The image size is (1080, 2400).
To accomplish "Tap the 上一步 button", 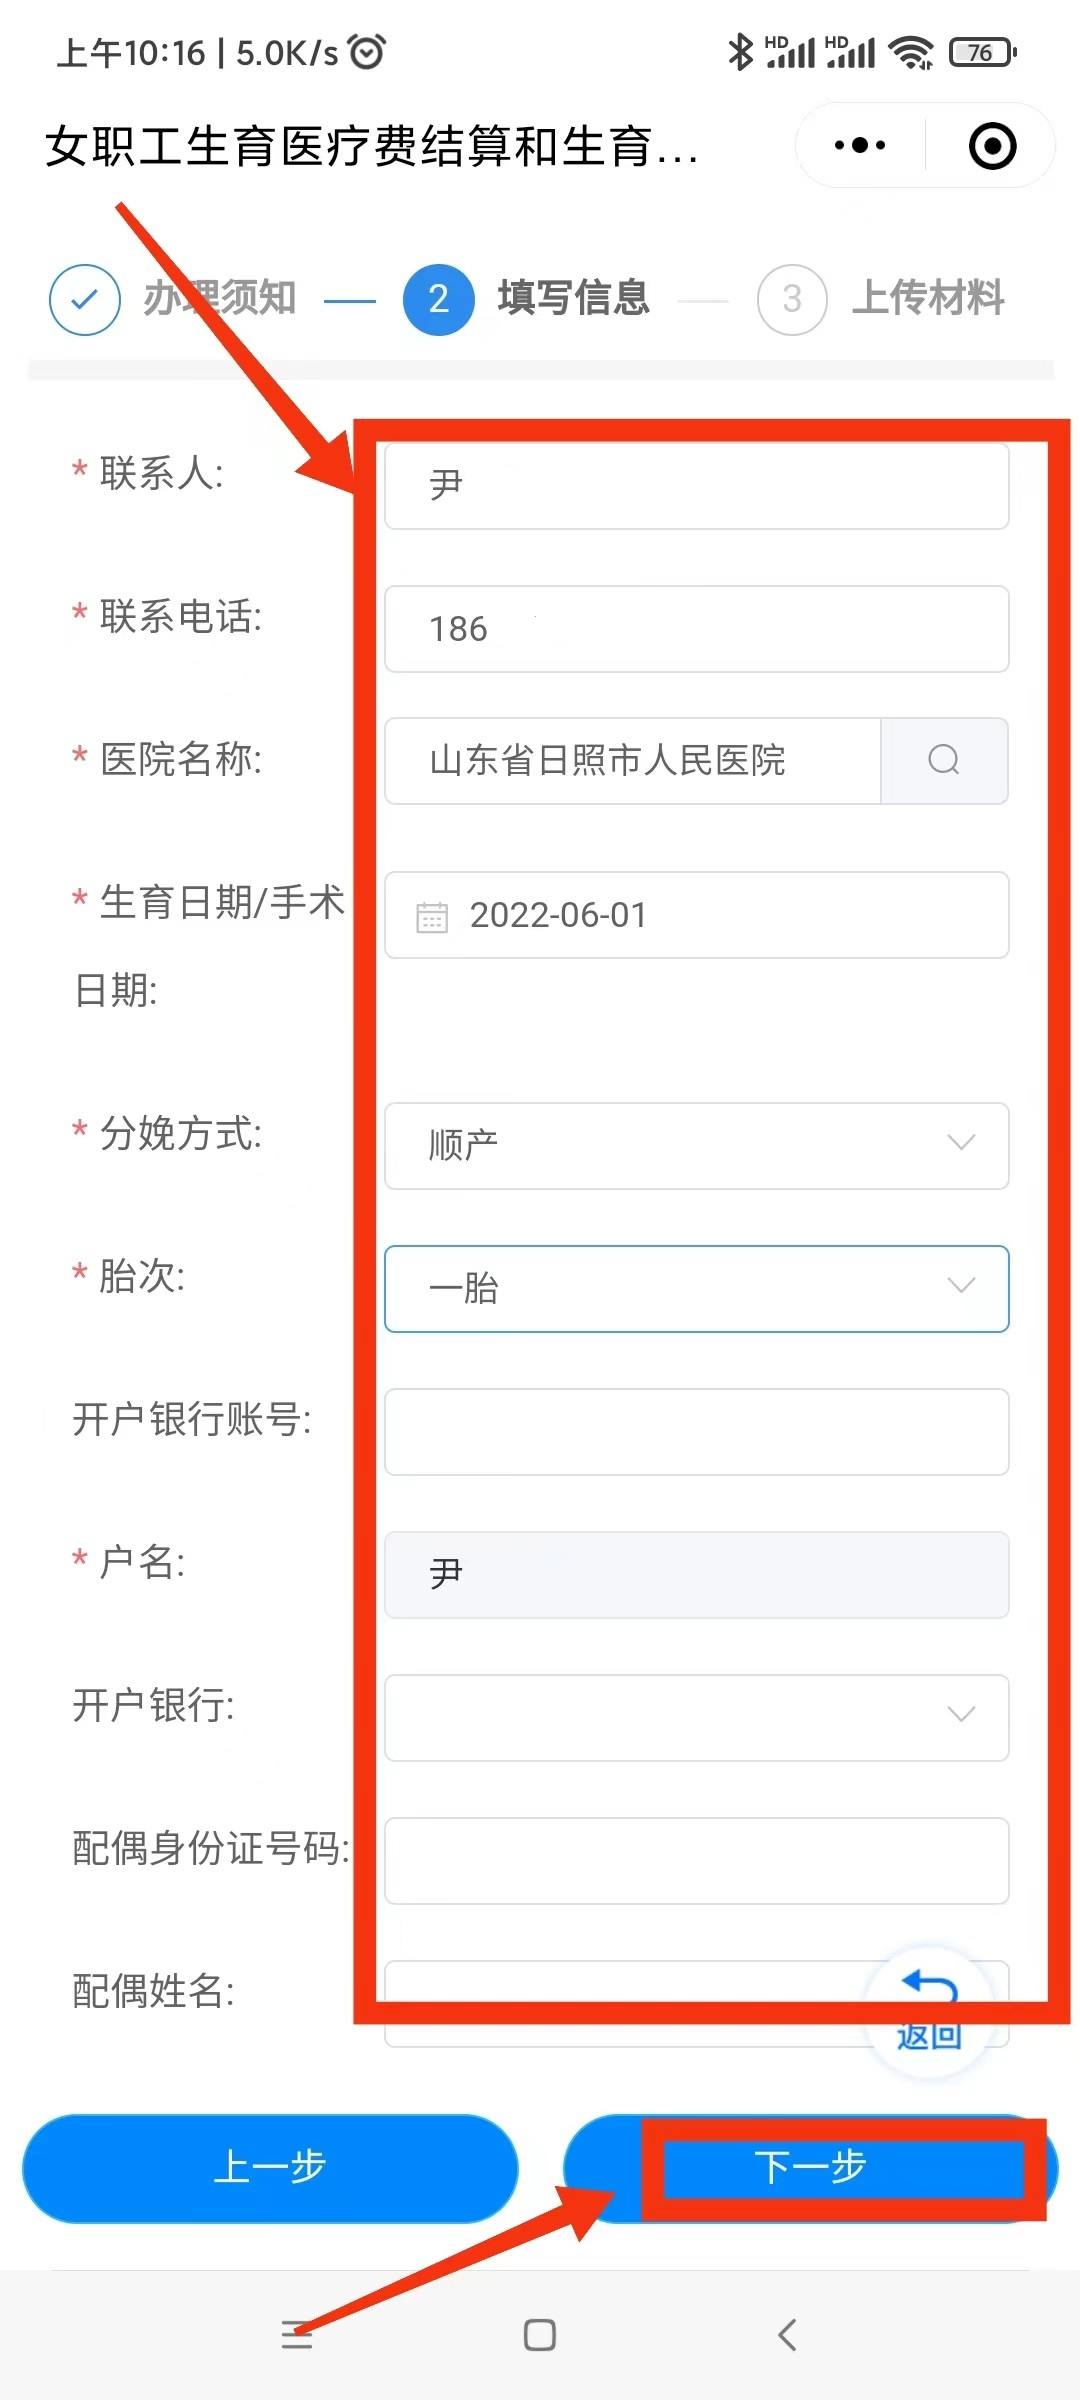I will click(x=270, y=2168).
